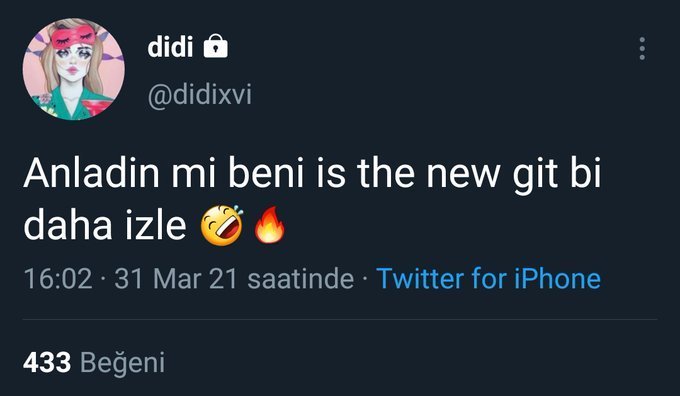Click the 433 like count number
This screenshot has height=396, width=680.
click(x=47, y=362)
